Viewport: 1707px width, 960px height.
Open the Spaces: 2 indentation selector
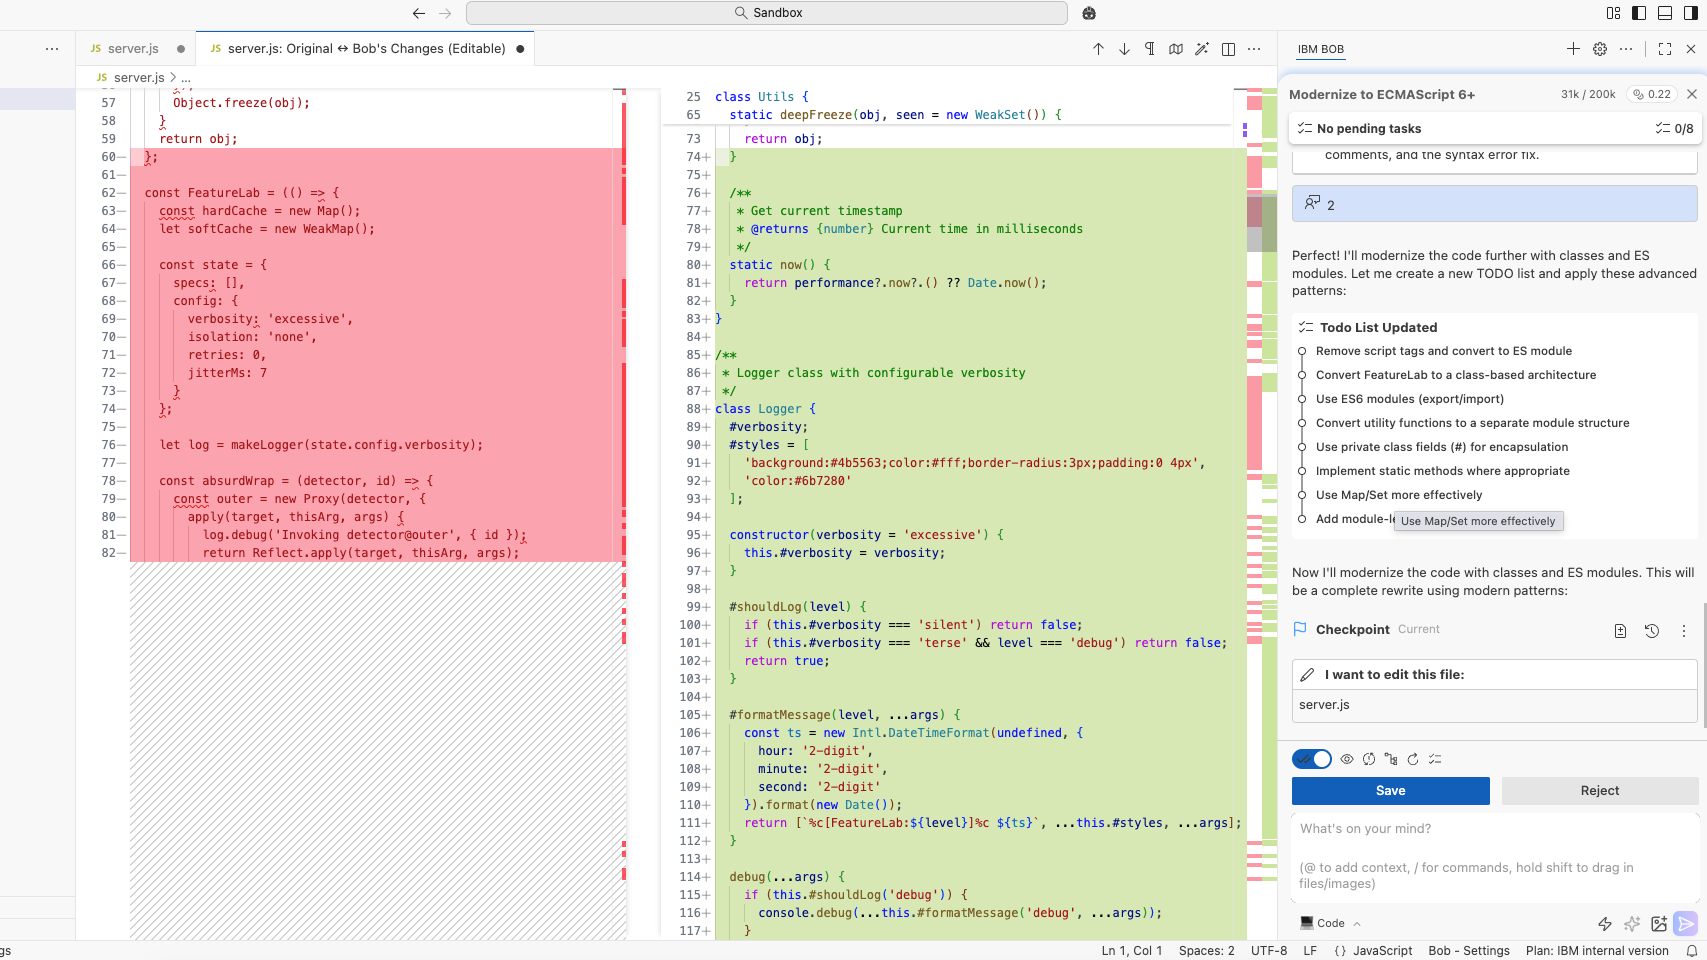[x=1206, y=951]
